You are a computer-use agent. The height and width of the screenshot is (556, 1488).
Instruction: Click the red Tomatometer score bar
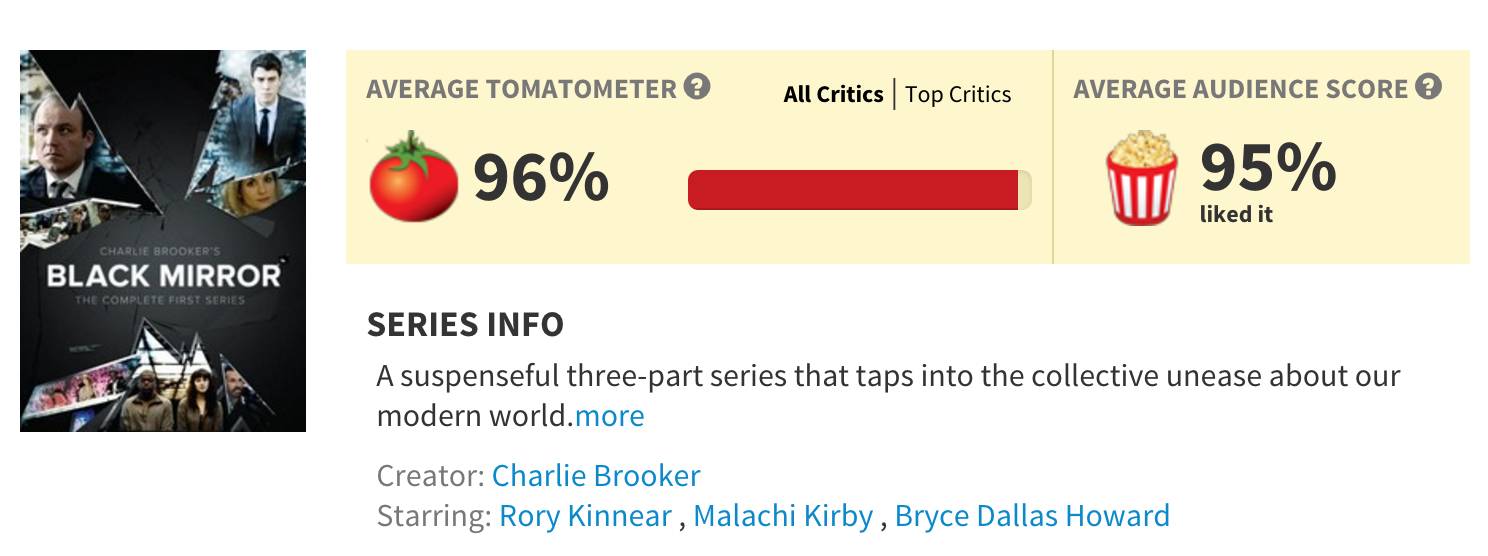click(x=853, y=190)
